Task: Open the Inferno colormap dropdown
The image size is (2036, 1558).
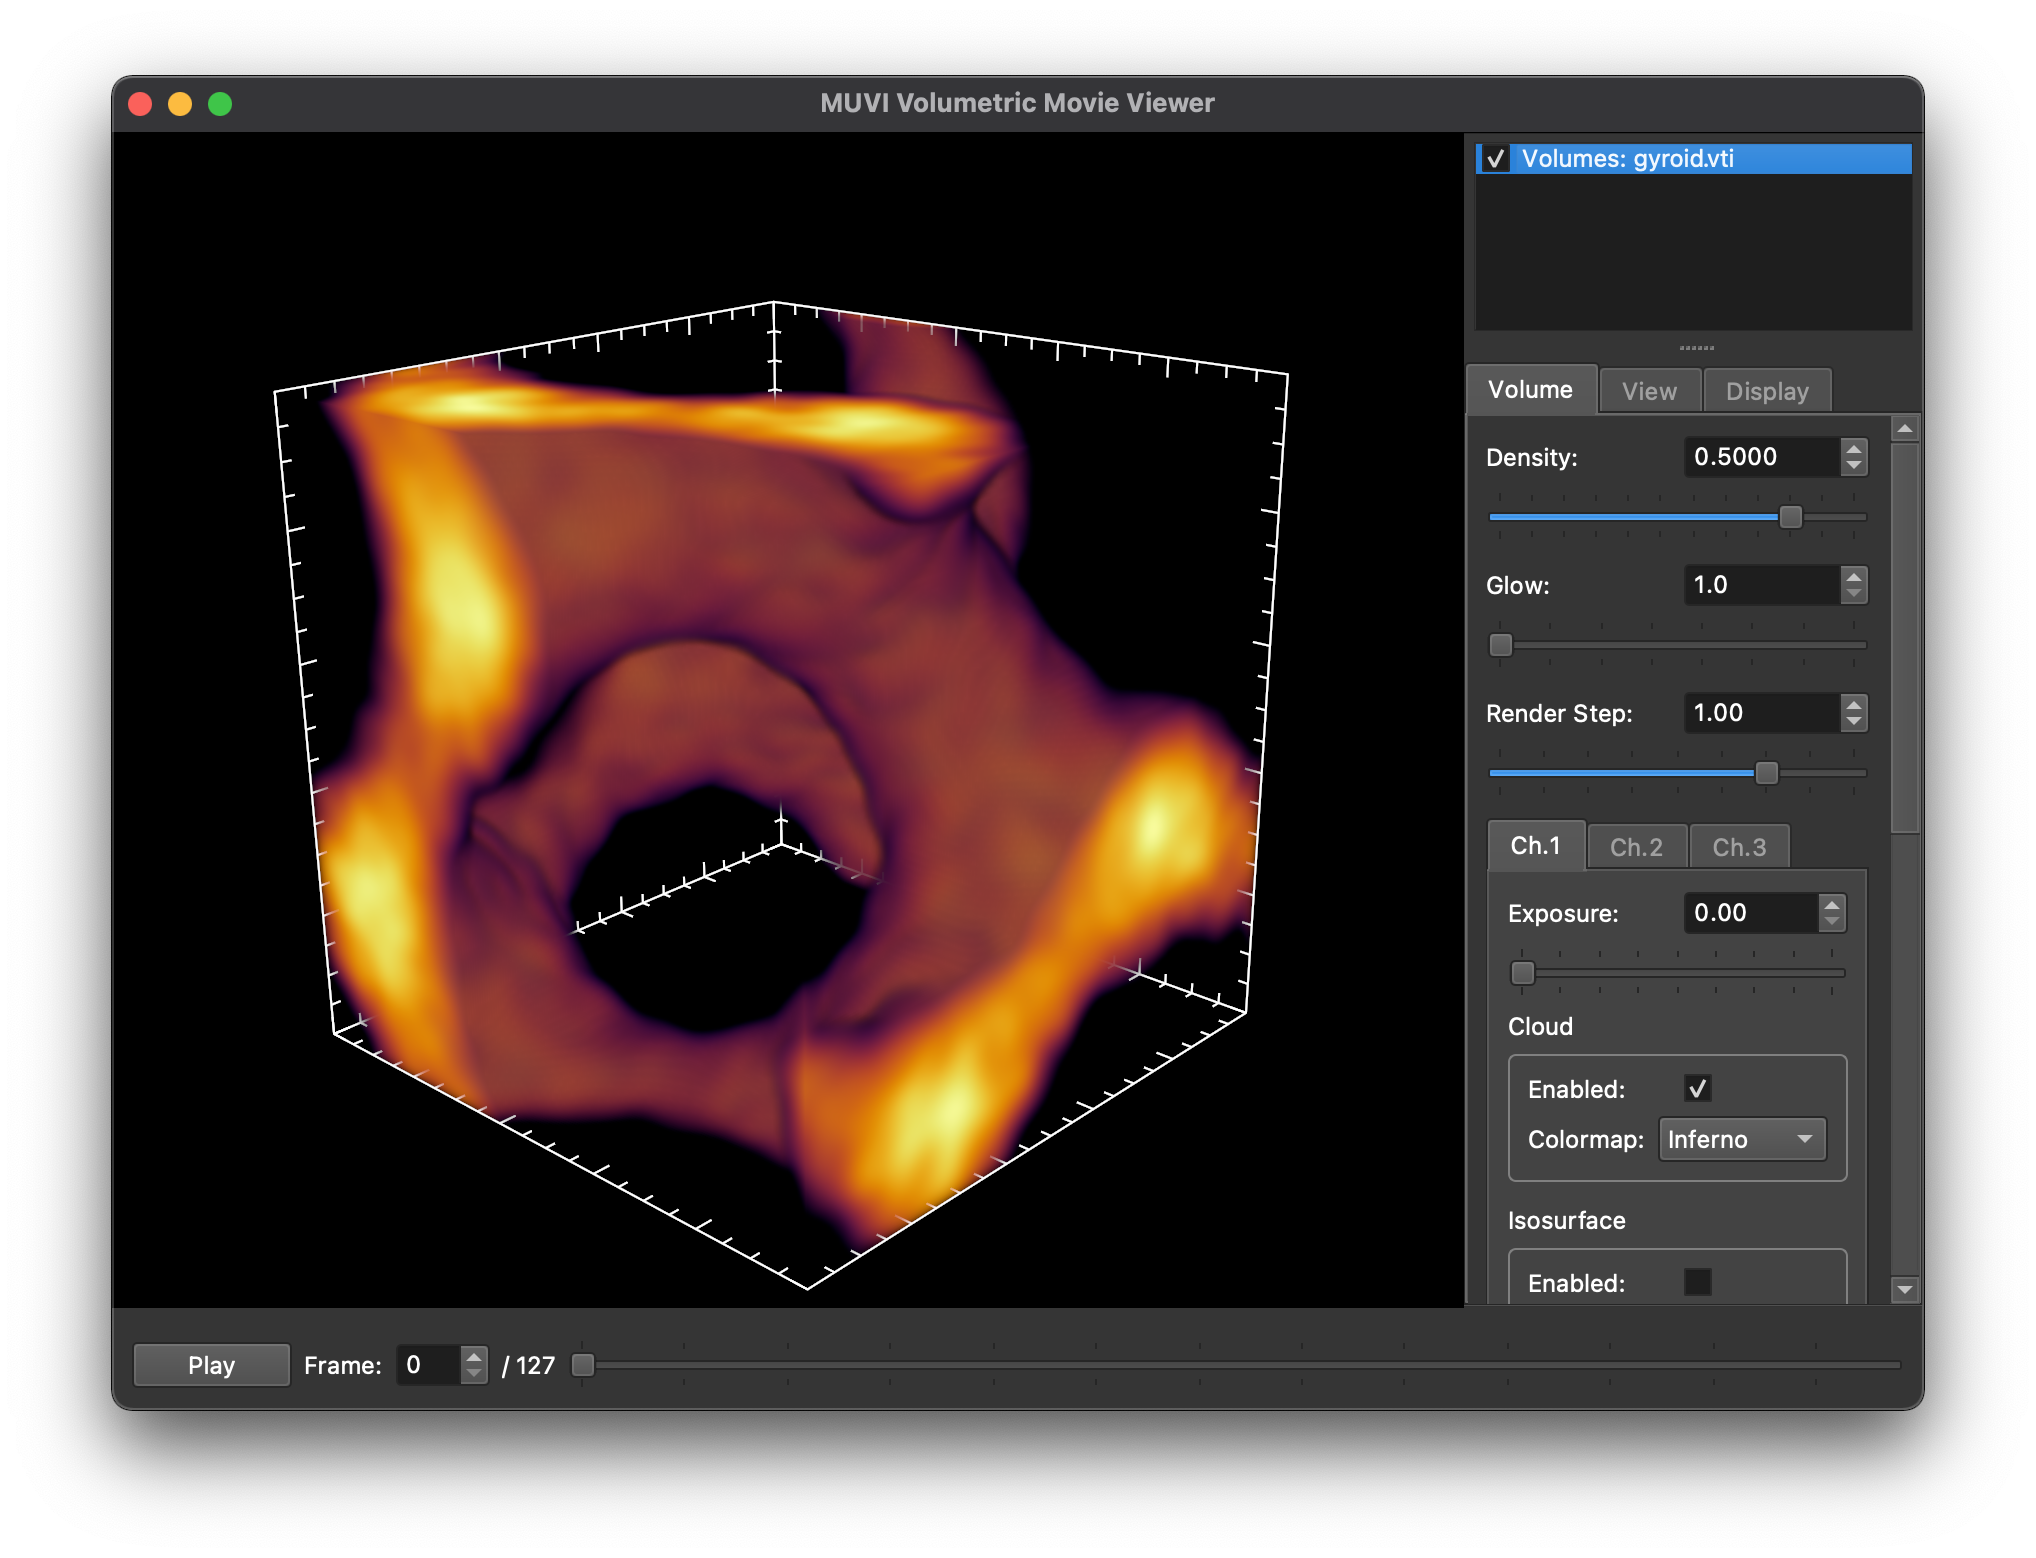Action: point(1741,1139)
